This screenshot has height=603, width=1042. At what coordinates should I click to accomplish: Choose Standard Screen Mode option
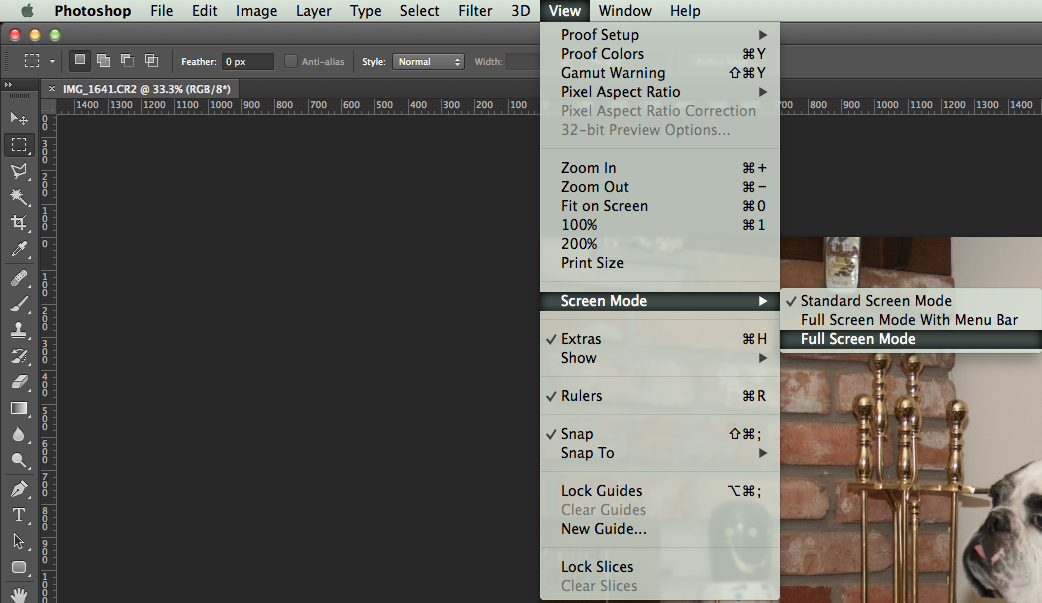(x=911, y=301)
